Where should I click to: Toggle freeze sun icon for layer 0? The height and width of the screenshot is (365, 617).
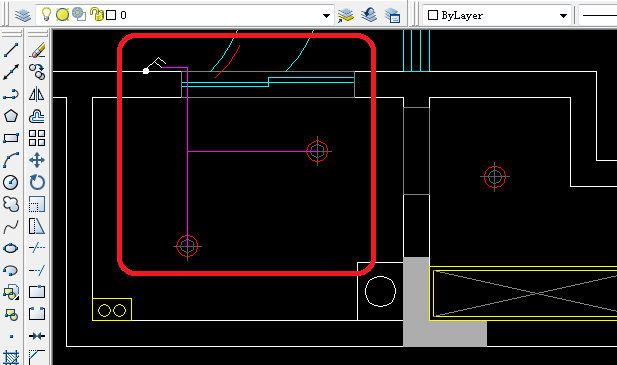pos(62,15)
